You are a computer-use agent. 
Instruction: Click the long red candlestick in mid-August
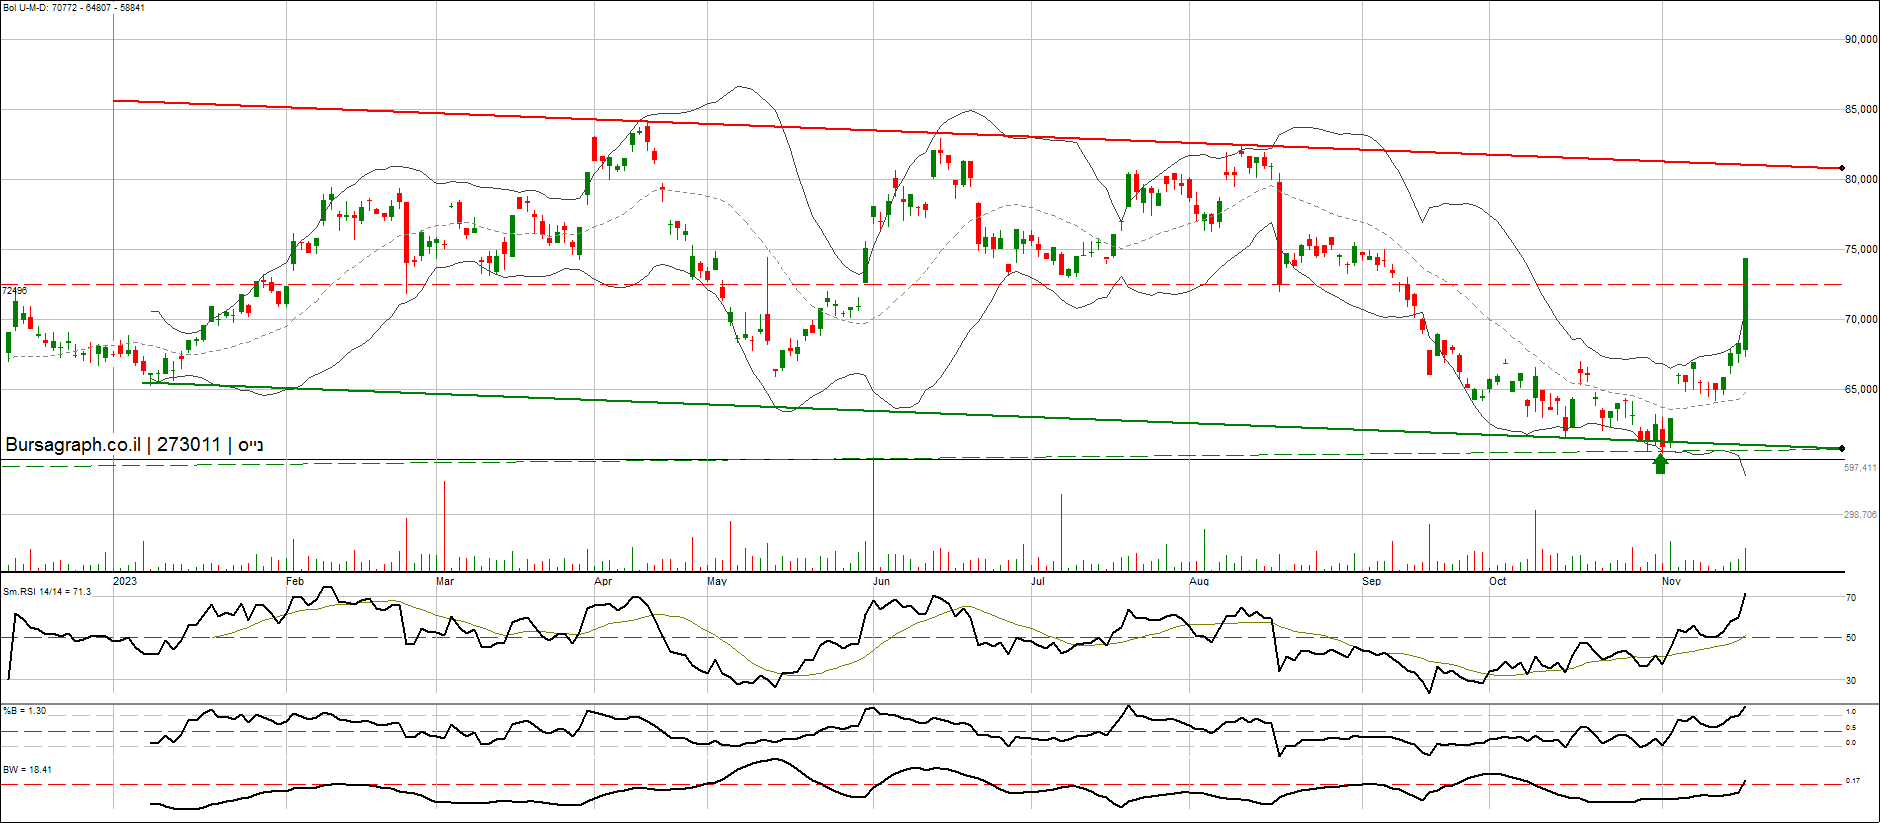(x=1280, y=232)
